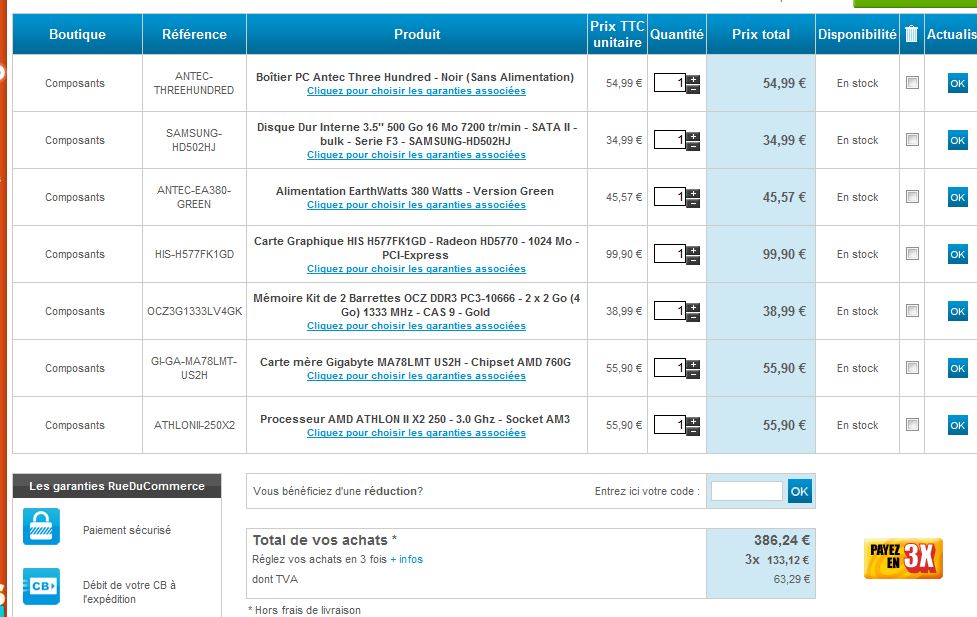The image size is (977, 617).
Task: Apply the reduction code with OK button
Action: pyautogui.click(x=799, y=491)
